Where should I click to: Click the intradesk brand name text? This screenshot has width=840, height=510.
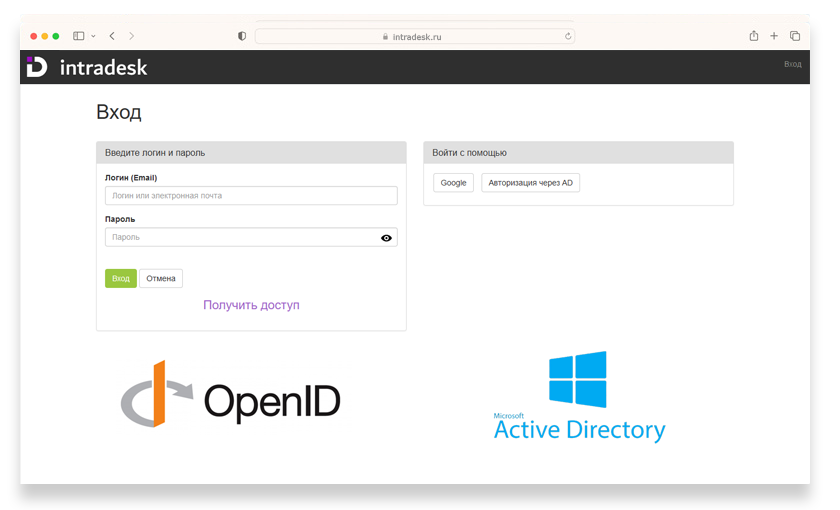click(103, 68)
